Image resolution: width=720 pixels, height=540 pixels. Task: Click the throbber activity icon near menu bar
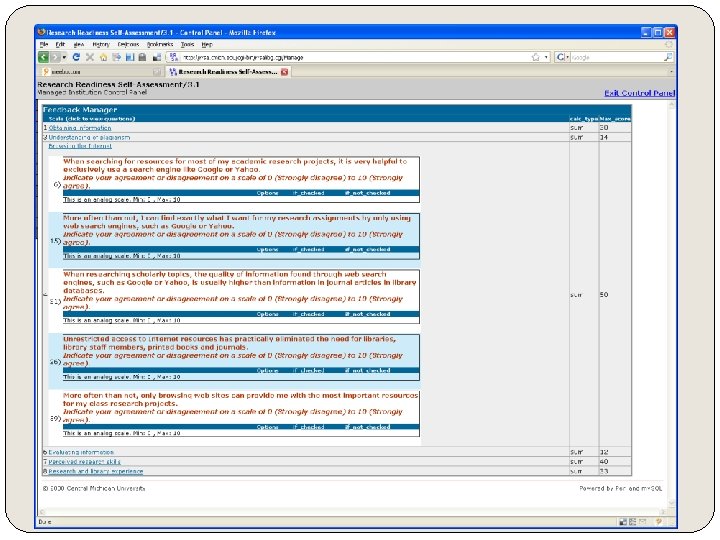pos(669,45)
